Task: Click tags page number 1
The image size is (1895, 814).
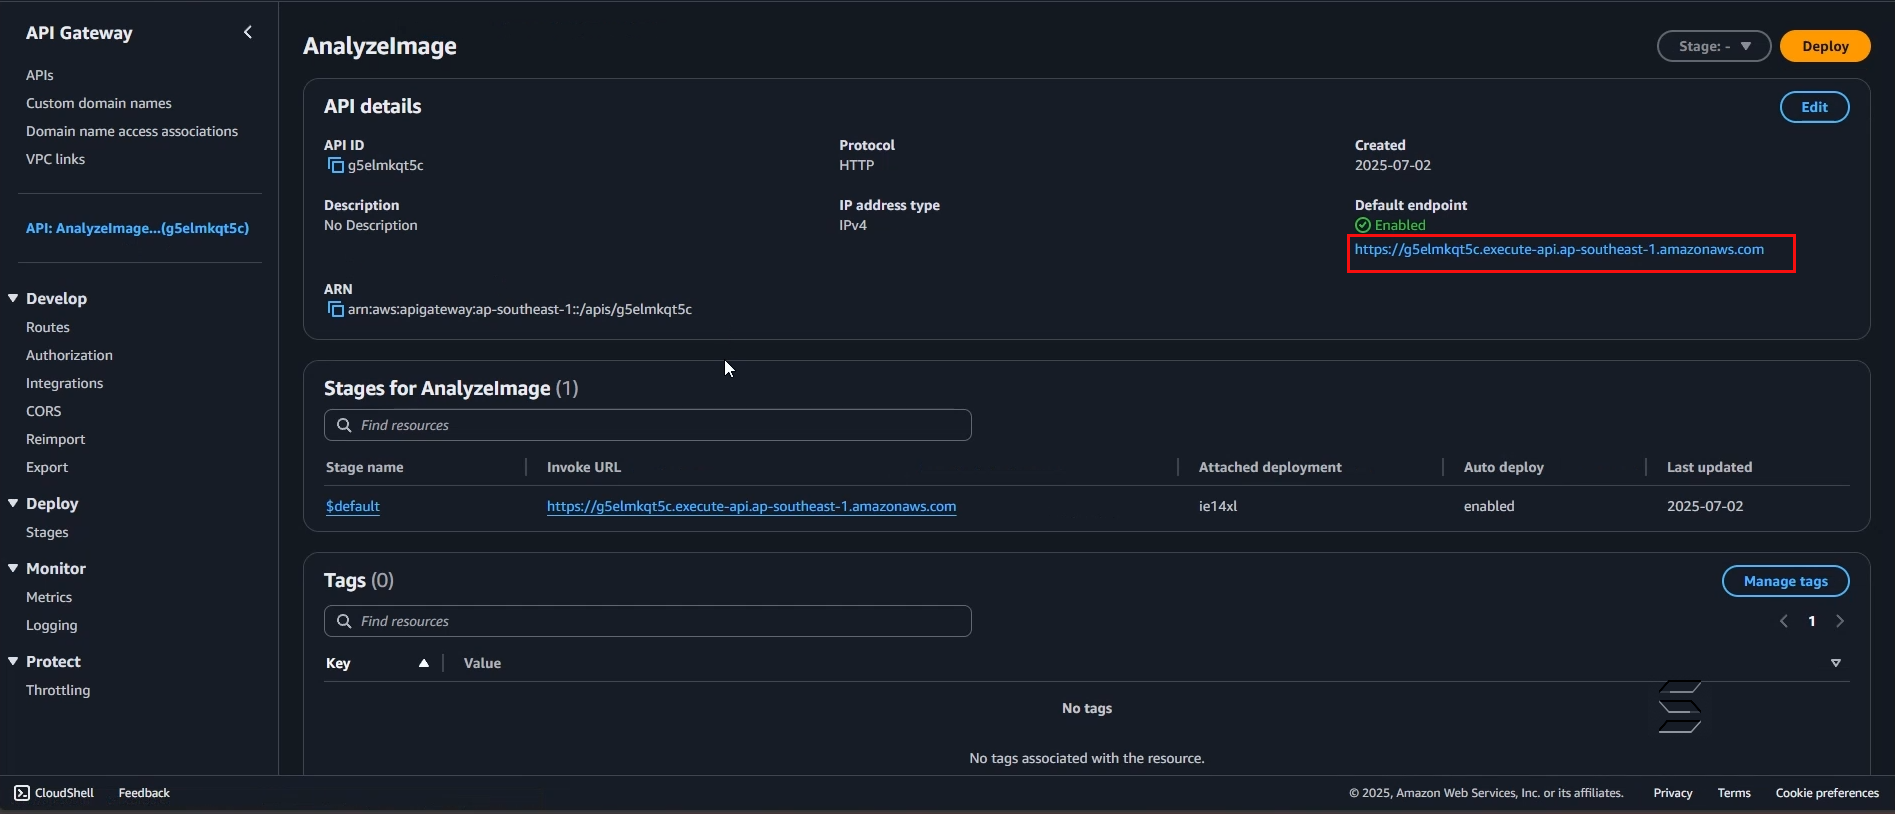Action: (1811, 621)
